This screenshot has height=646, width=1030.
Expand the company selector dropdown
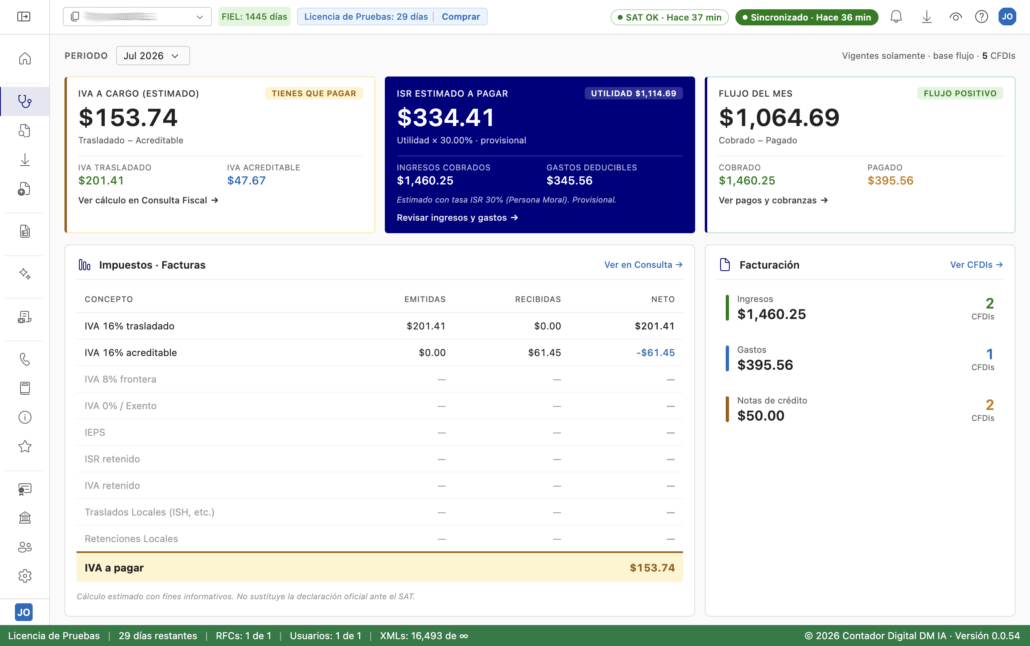[x=137, y=16]
